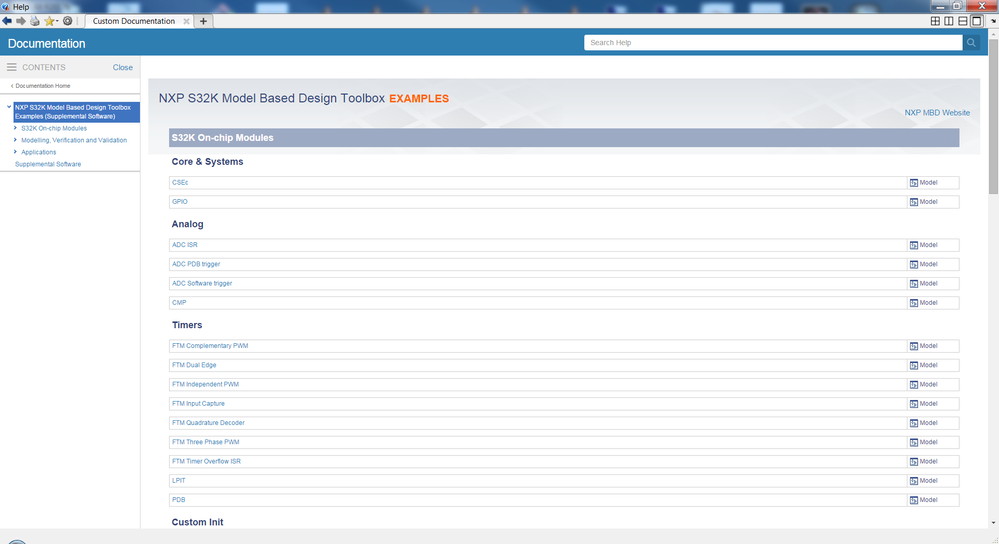Open the CSEc example link
Image resolution: width=999 pixels, height=544 pixels.
click(x=180, y=183)
